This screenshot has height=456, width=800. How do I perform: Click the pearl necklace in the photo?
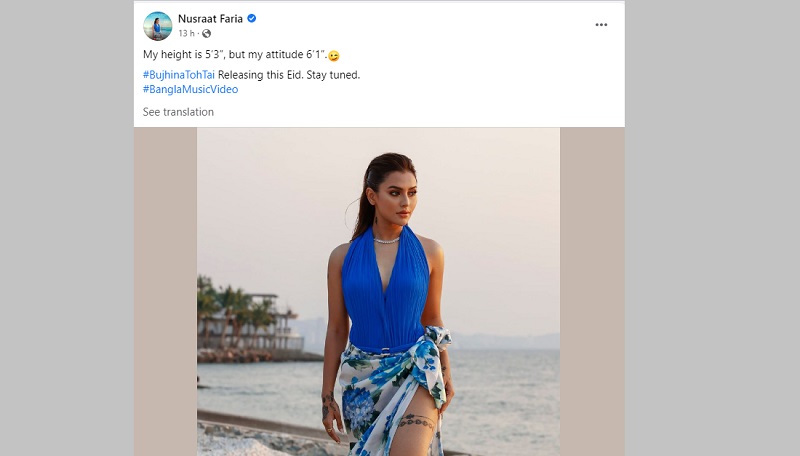pyautogui.click(x=386, y=240)
